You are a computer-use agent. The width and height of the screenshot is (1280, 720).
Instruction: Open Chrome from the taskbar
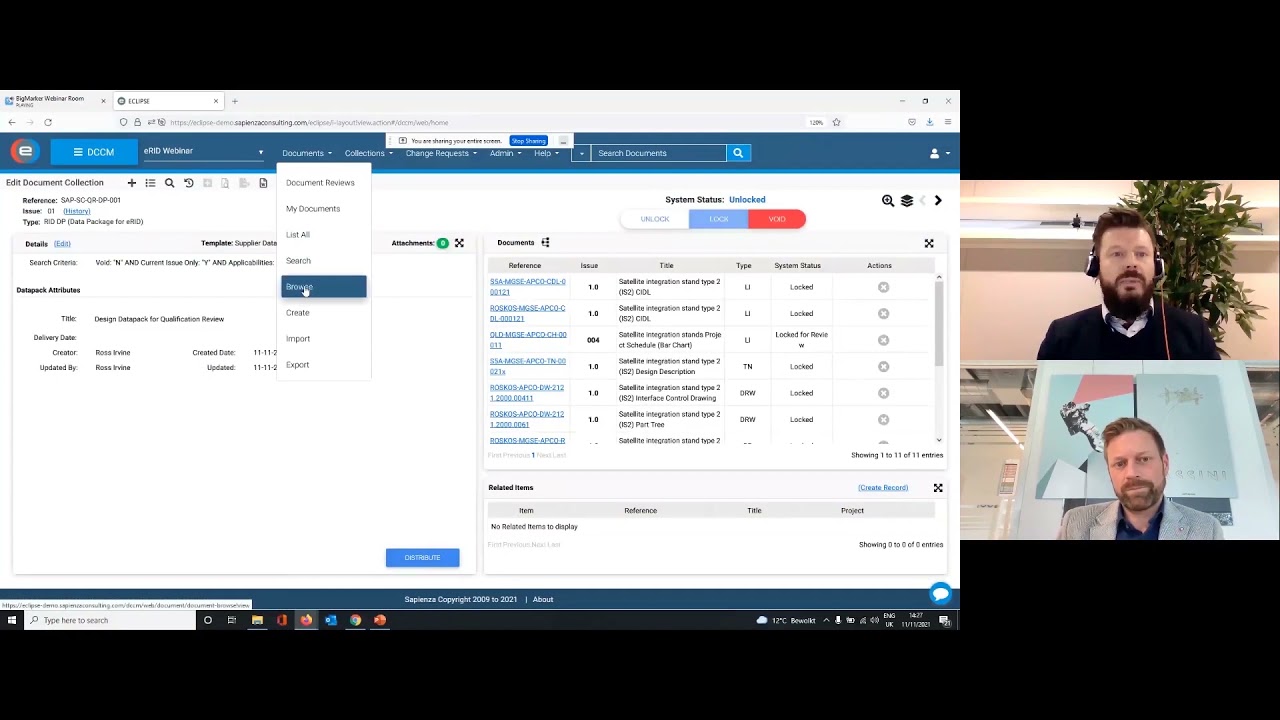[x=355, y=620]
